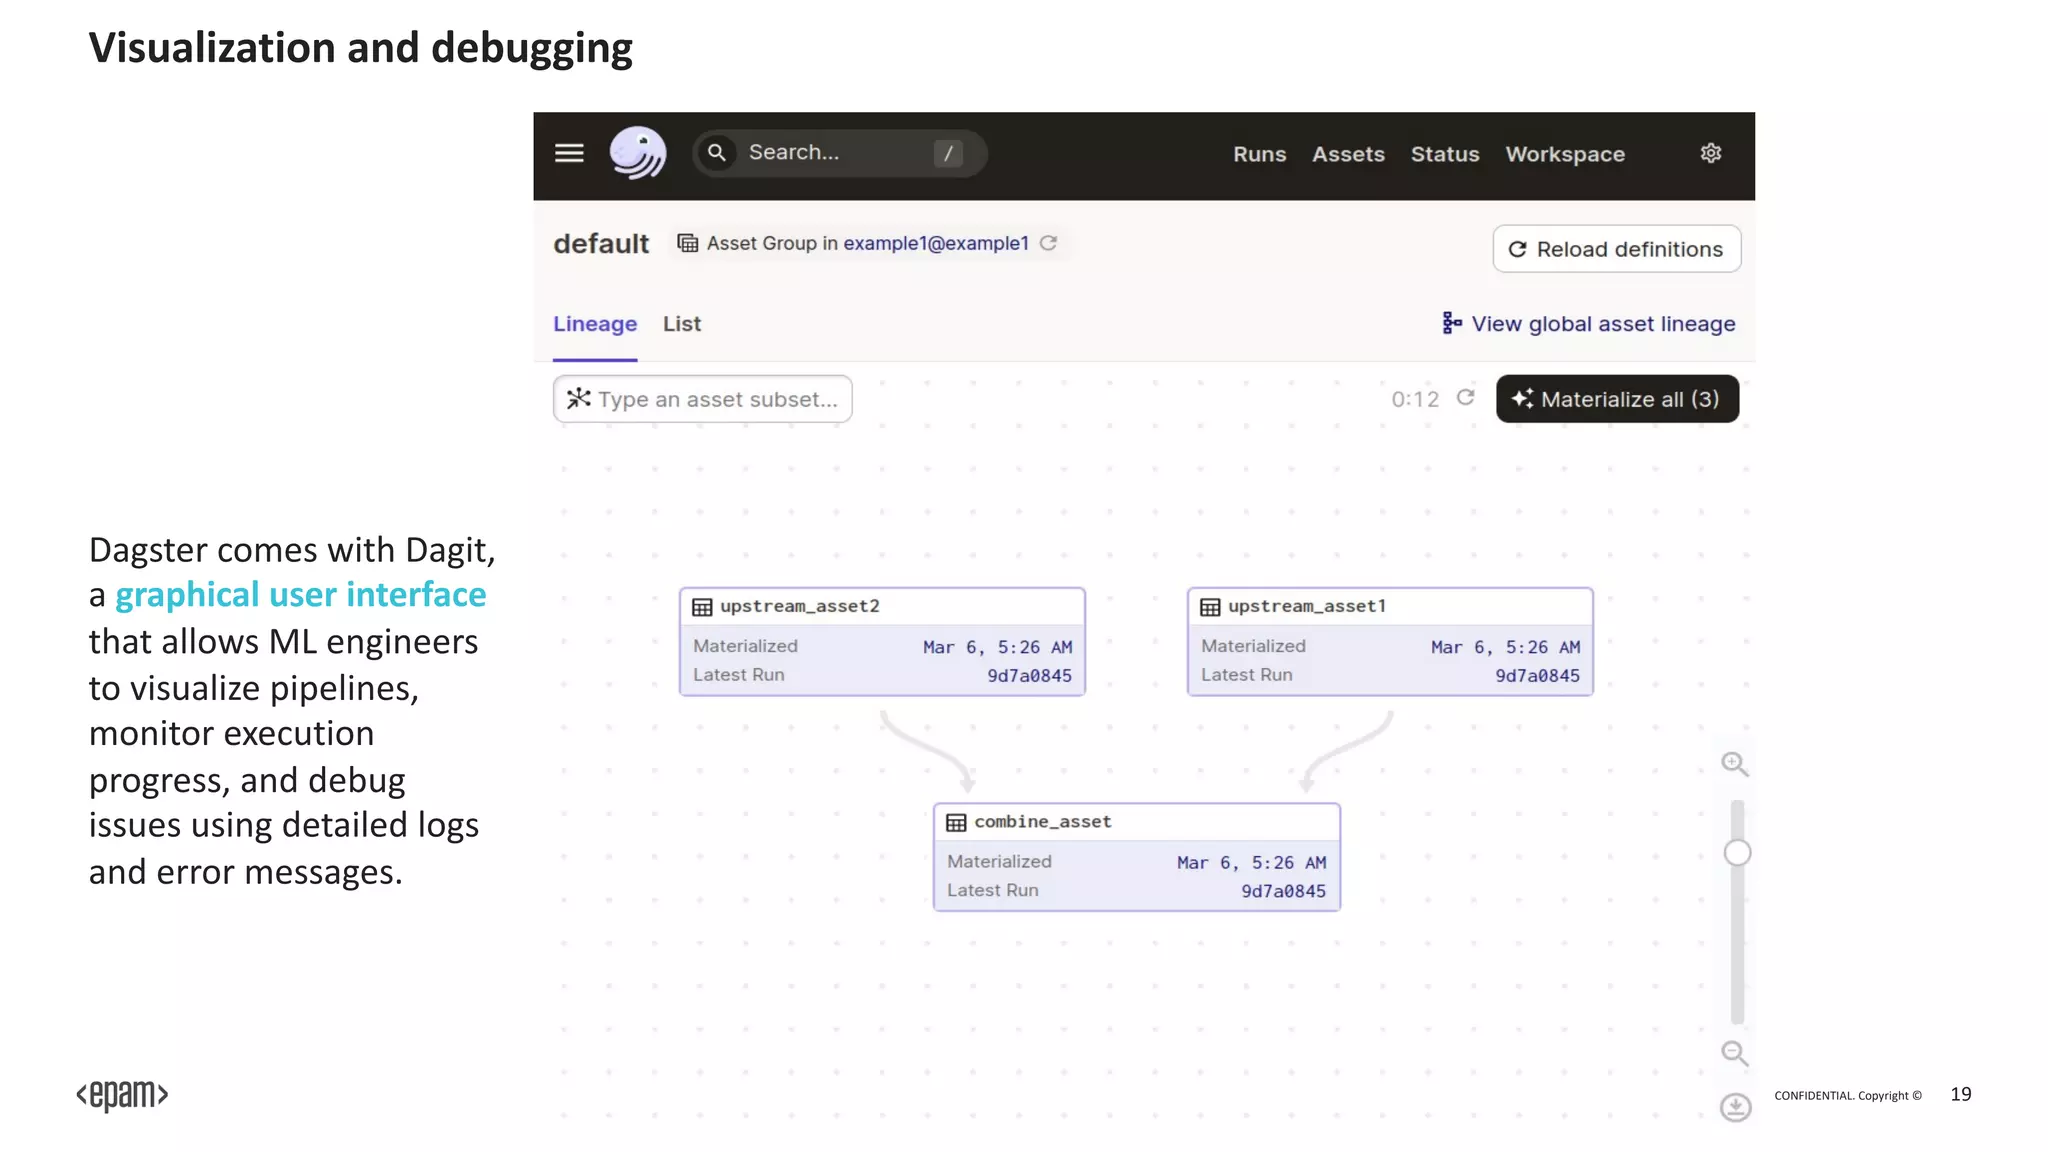Click the asset subset filter icon
The height and width of the screenshot is (1152, 2048).
coord(578,398)
